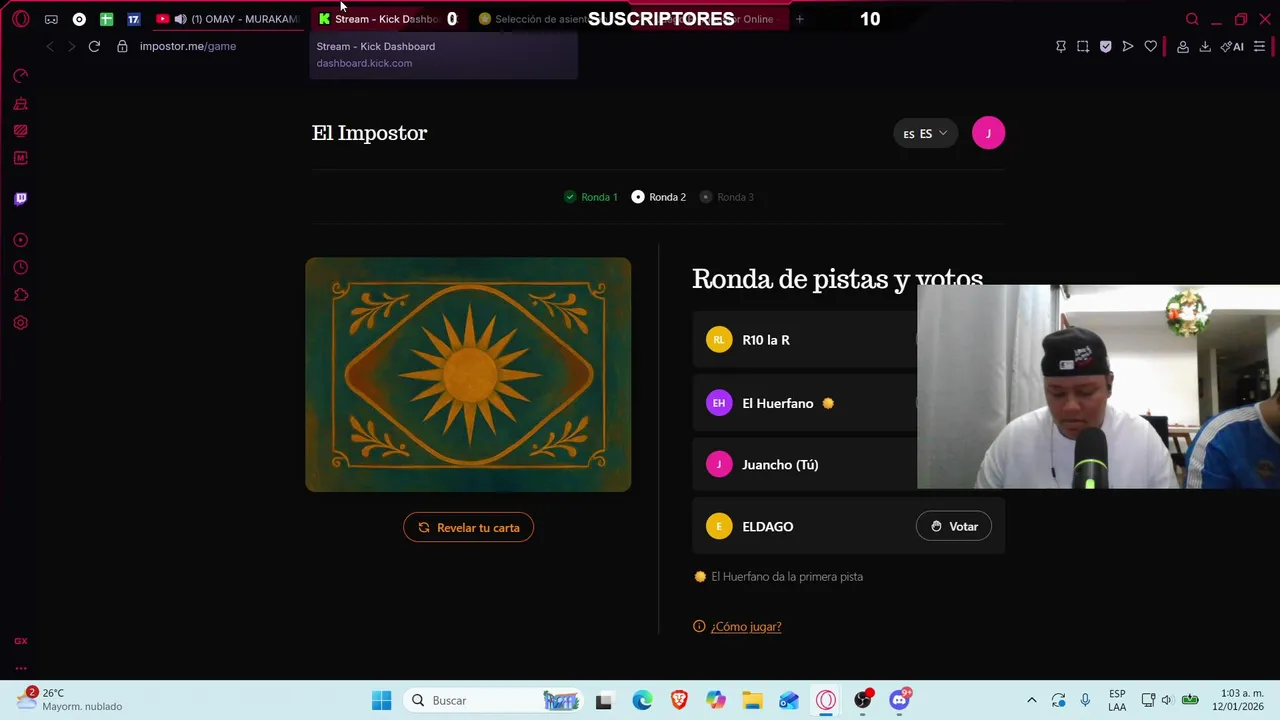The height and width of the screenshot is (720, 1280).
Task: Click the sun card back image
Action: tap(468, 374)
